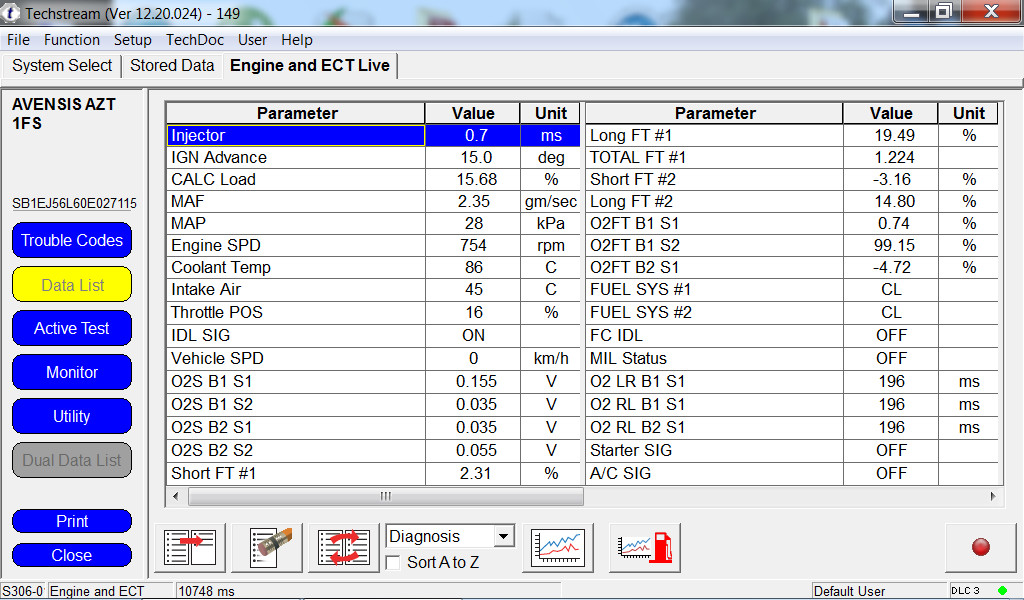The height and width of the screenshot is (600, 1024).
Task: Select the Engine SPD parameter row
Action: click(x=296, y=246)
